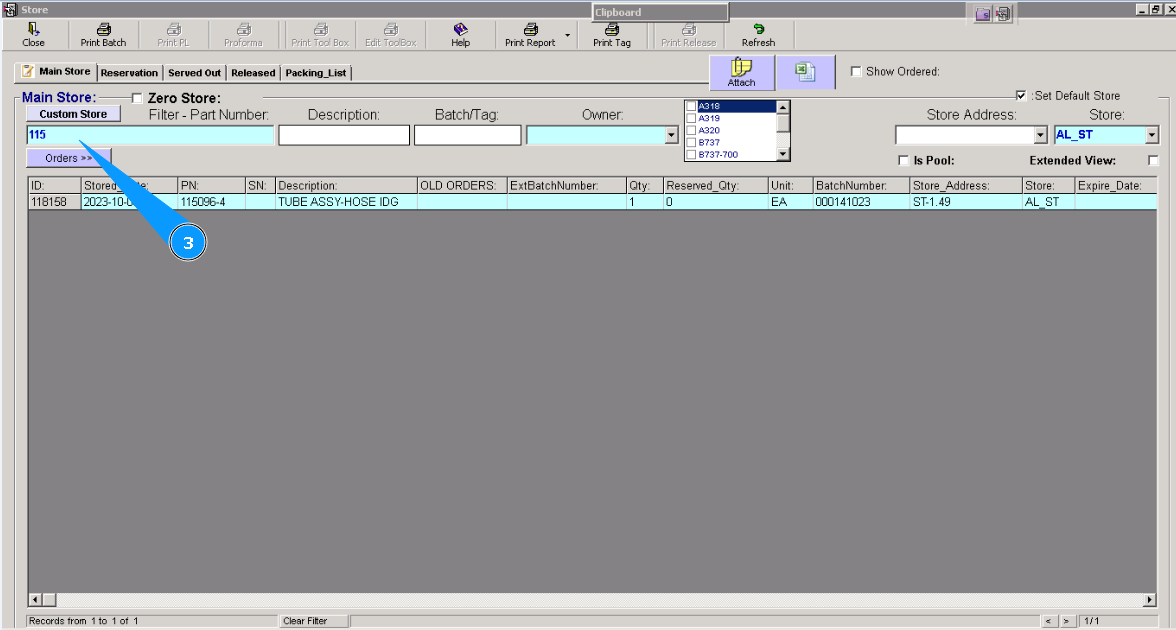Go to previous record page arrow
The width and height of the screenshot is (1176, 630).
pos(1050,621)
